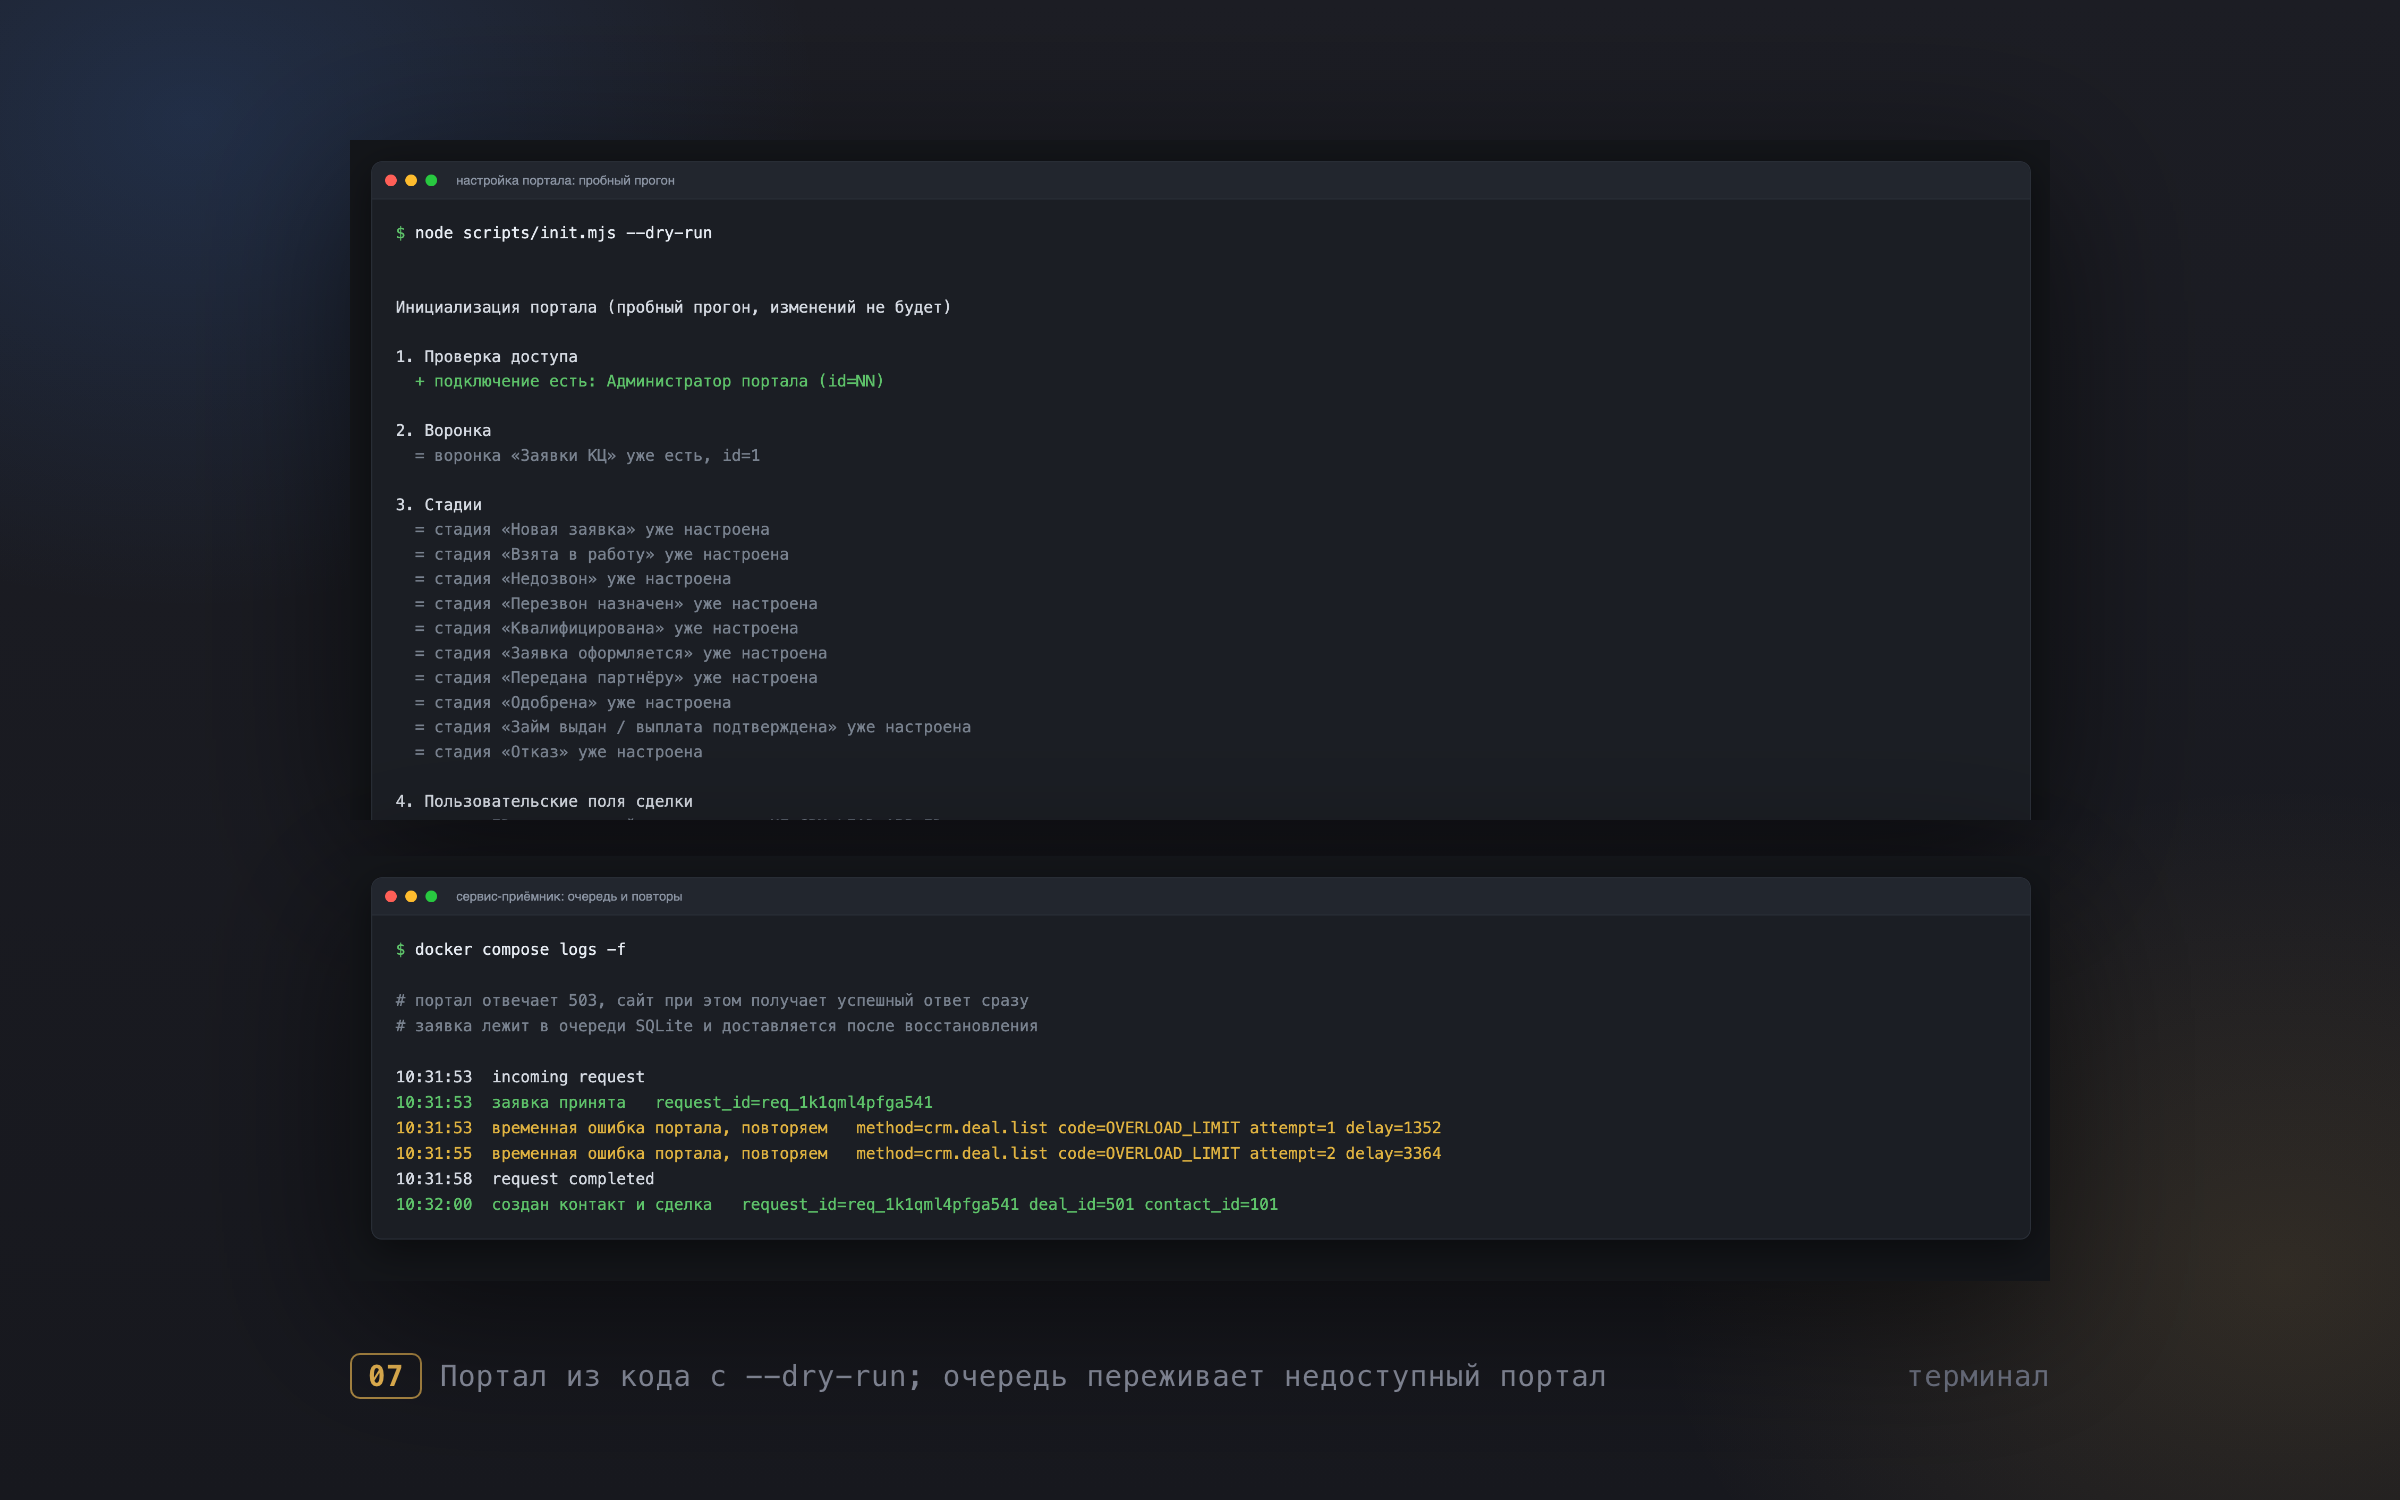The image size is (2400, 1500).
Task: Click line стадия «Недозвон» уже настроена
Action: coord(572,579)
